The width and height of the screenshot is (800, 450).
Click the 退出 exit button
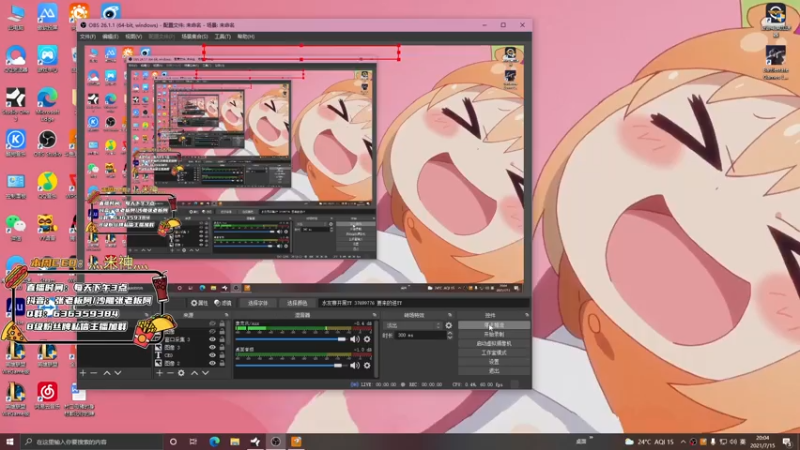pyautogui.click(x=493, y=371)
